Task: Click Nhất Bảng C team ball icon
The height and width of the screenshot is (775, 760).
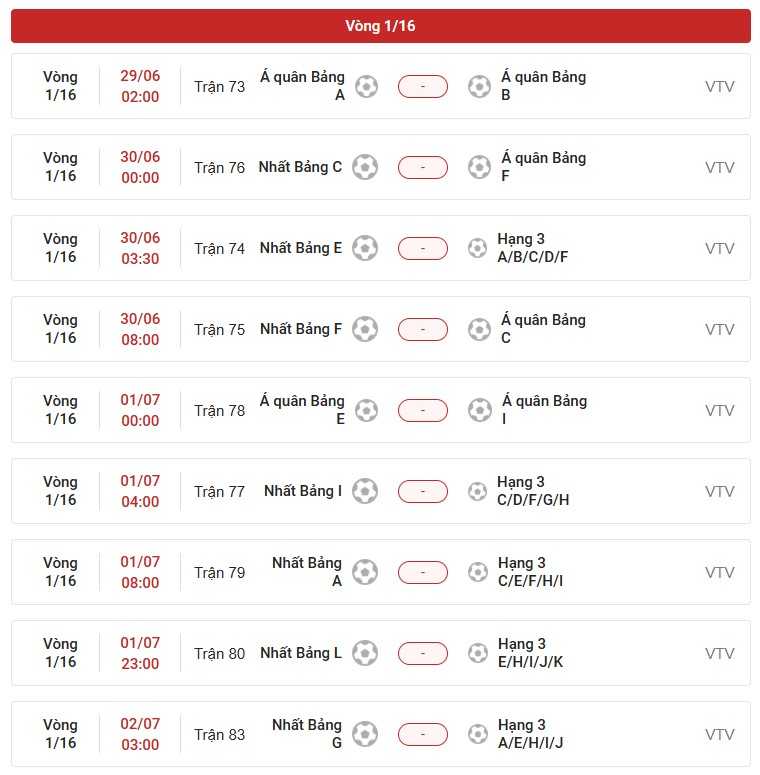Action: coord(365,167)
